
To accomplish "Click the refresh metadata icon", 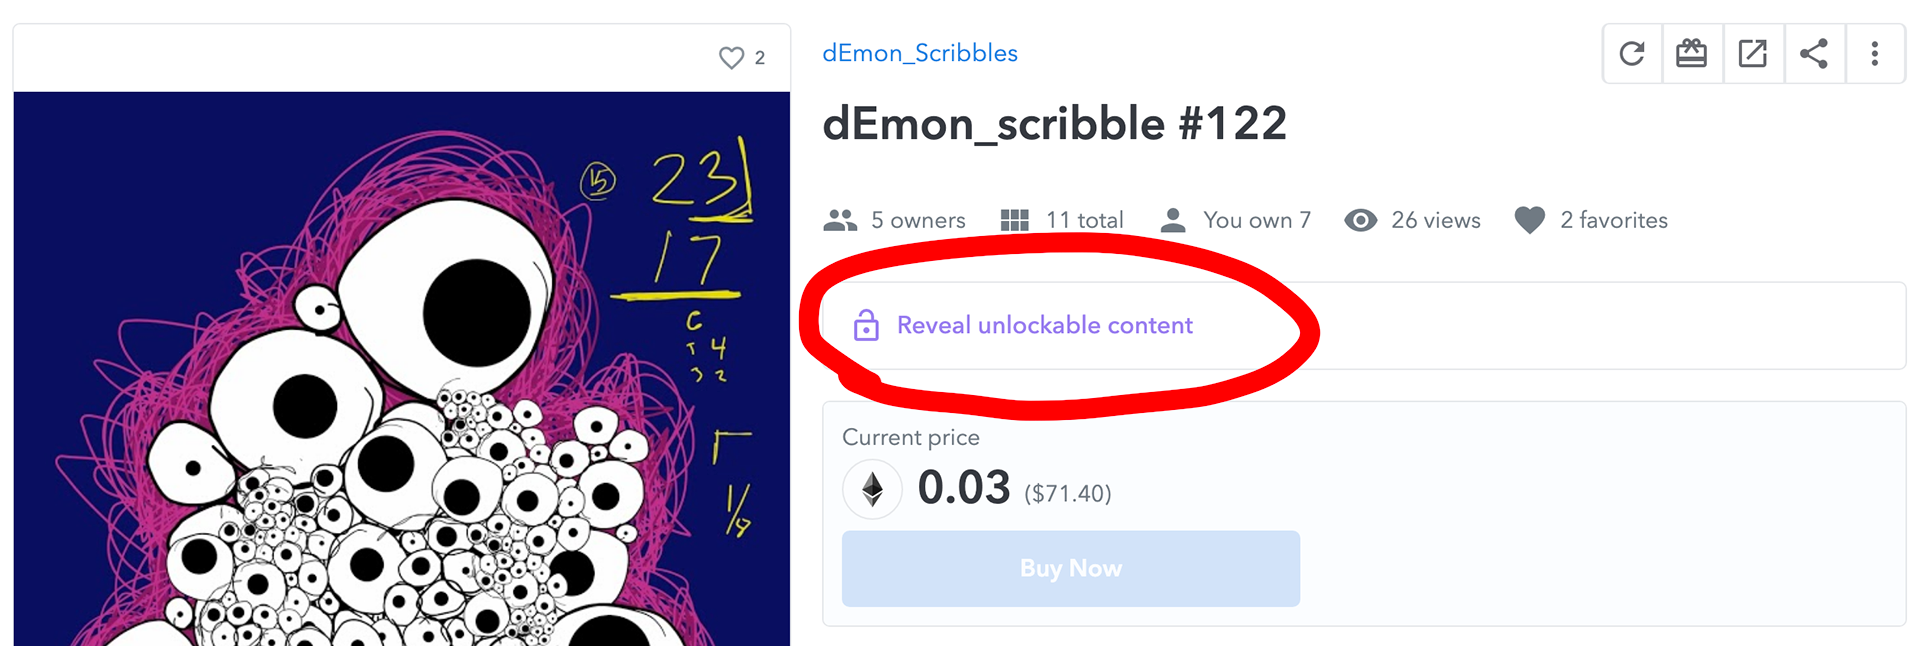I will [1632, 53].
